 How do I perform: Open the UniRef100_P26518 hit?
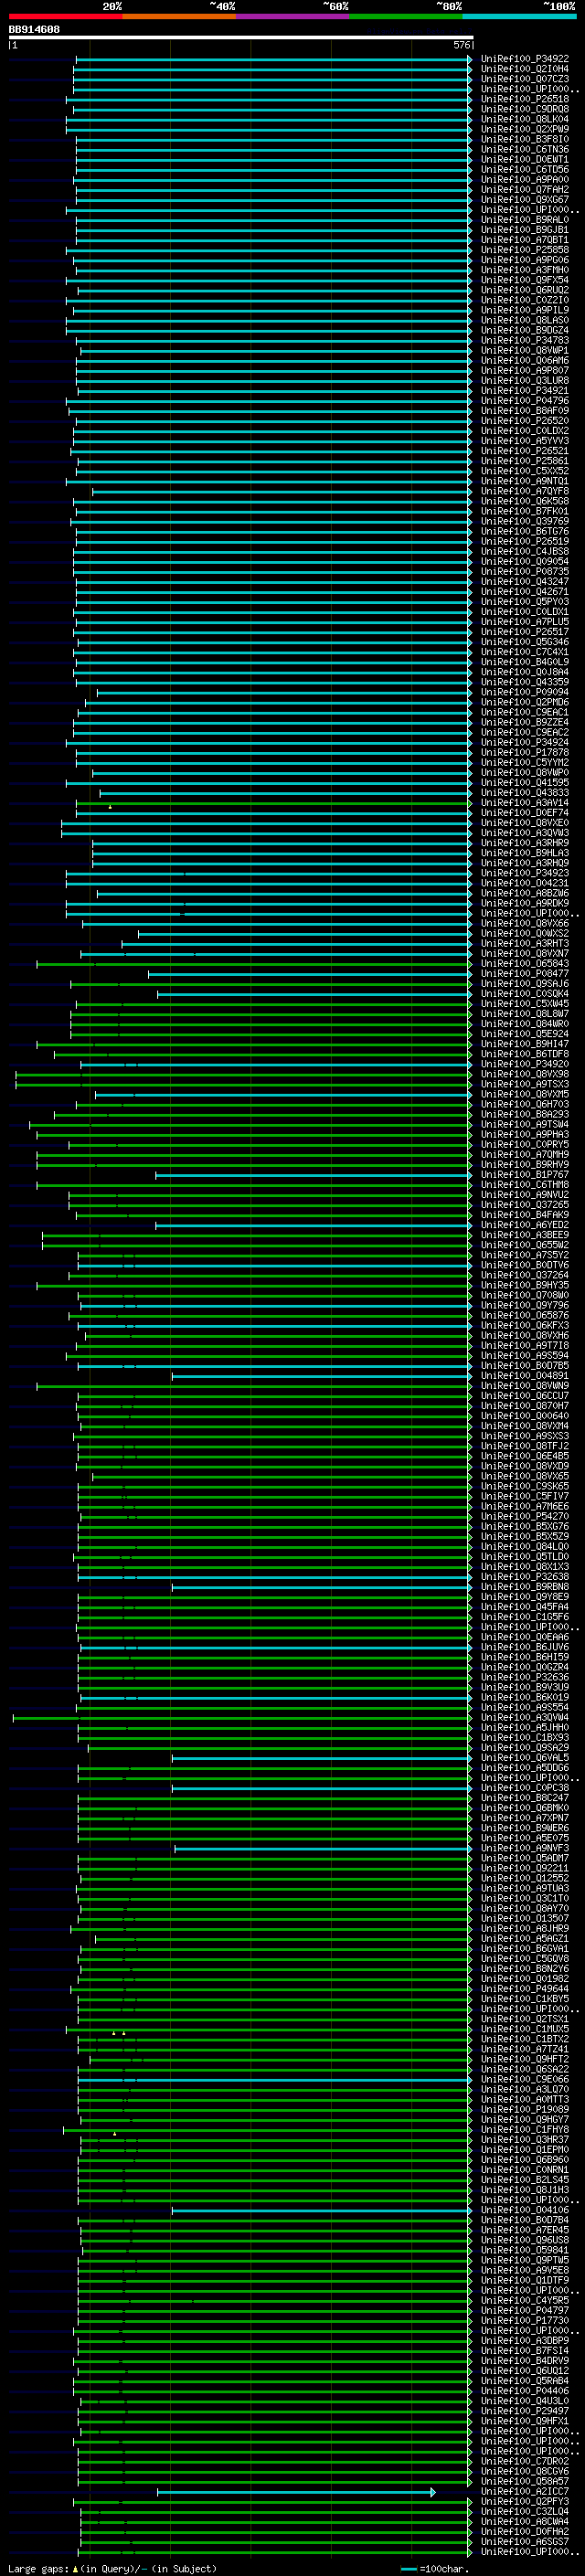point(525,99)
